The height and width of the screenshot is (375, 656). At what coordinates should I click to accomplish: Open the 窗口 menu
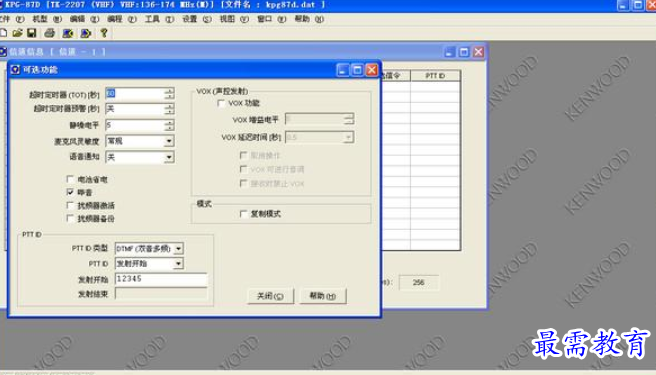pyautogui.click(x=272, y=19)
